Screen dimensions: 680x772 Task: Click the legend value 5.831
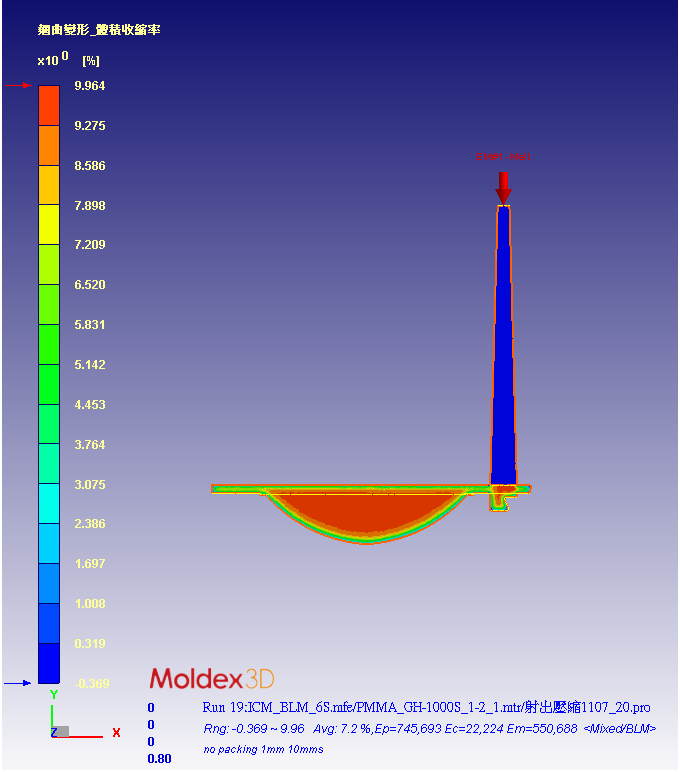click(90, 324)
